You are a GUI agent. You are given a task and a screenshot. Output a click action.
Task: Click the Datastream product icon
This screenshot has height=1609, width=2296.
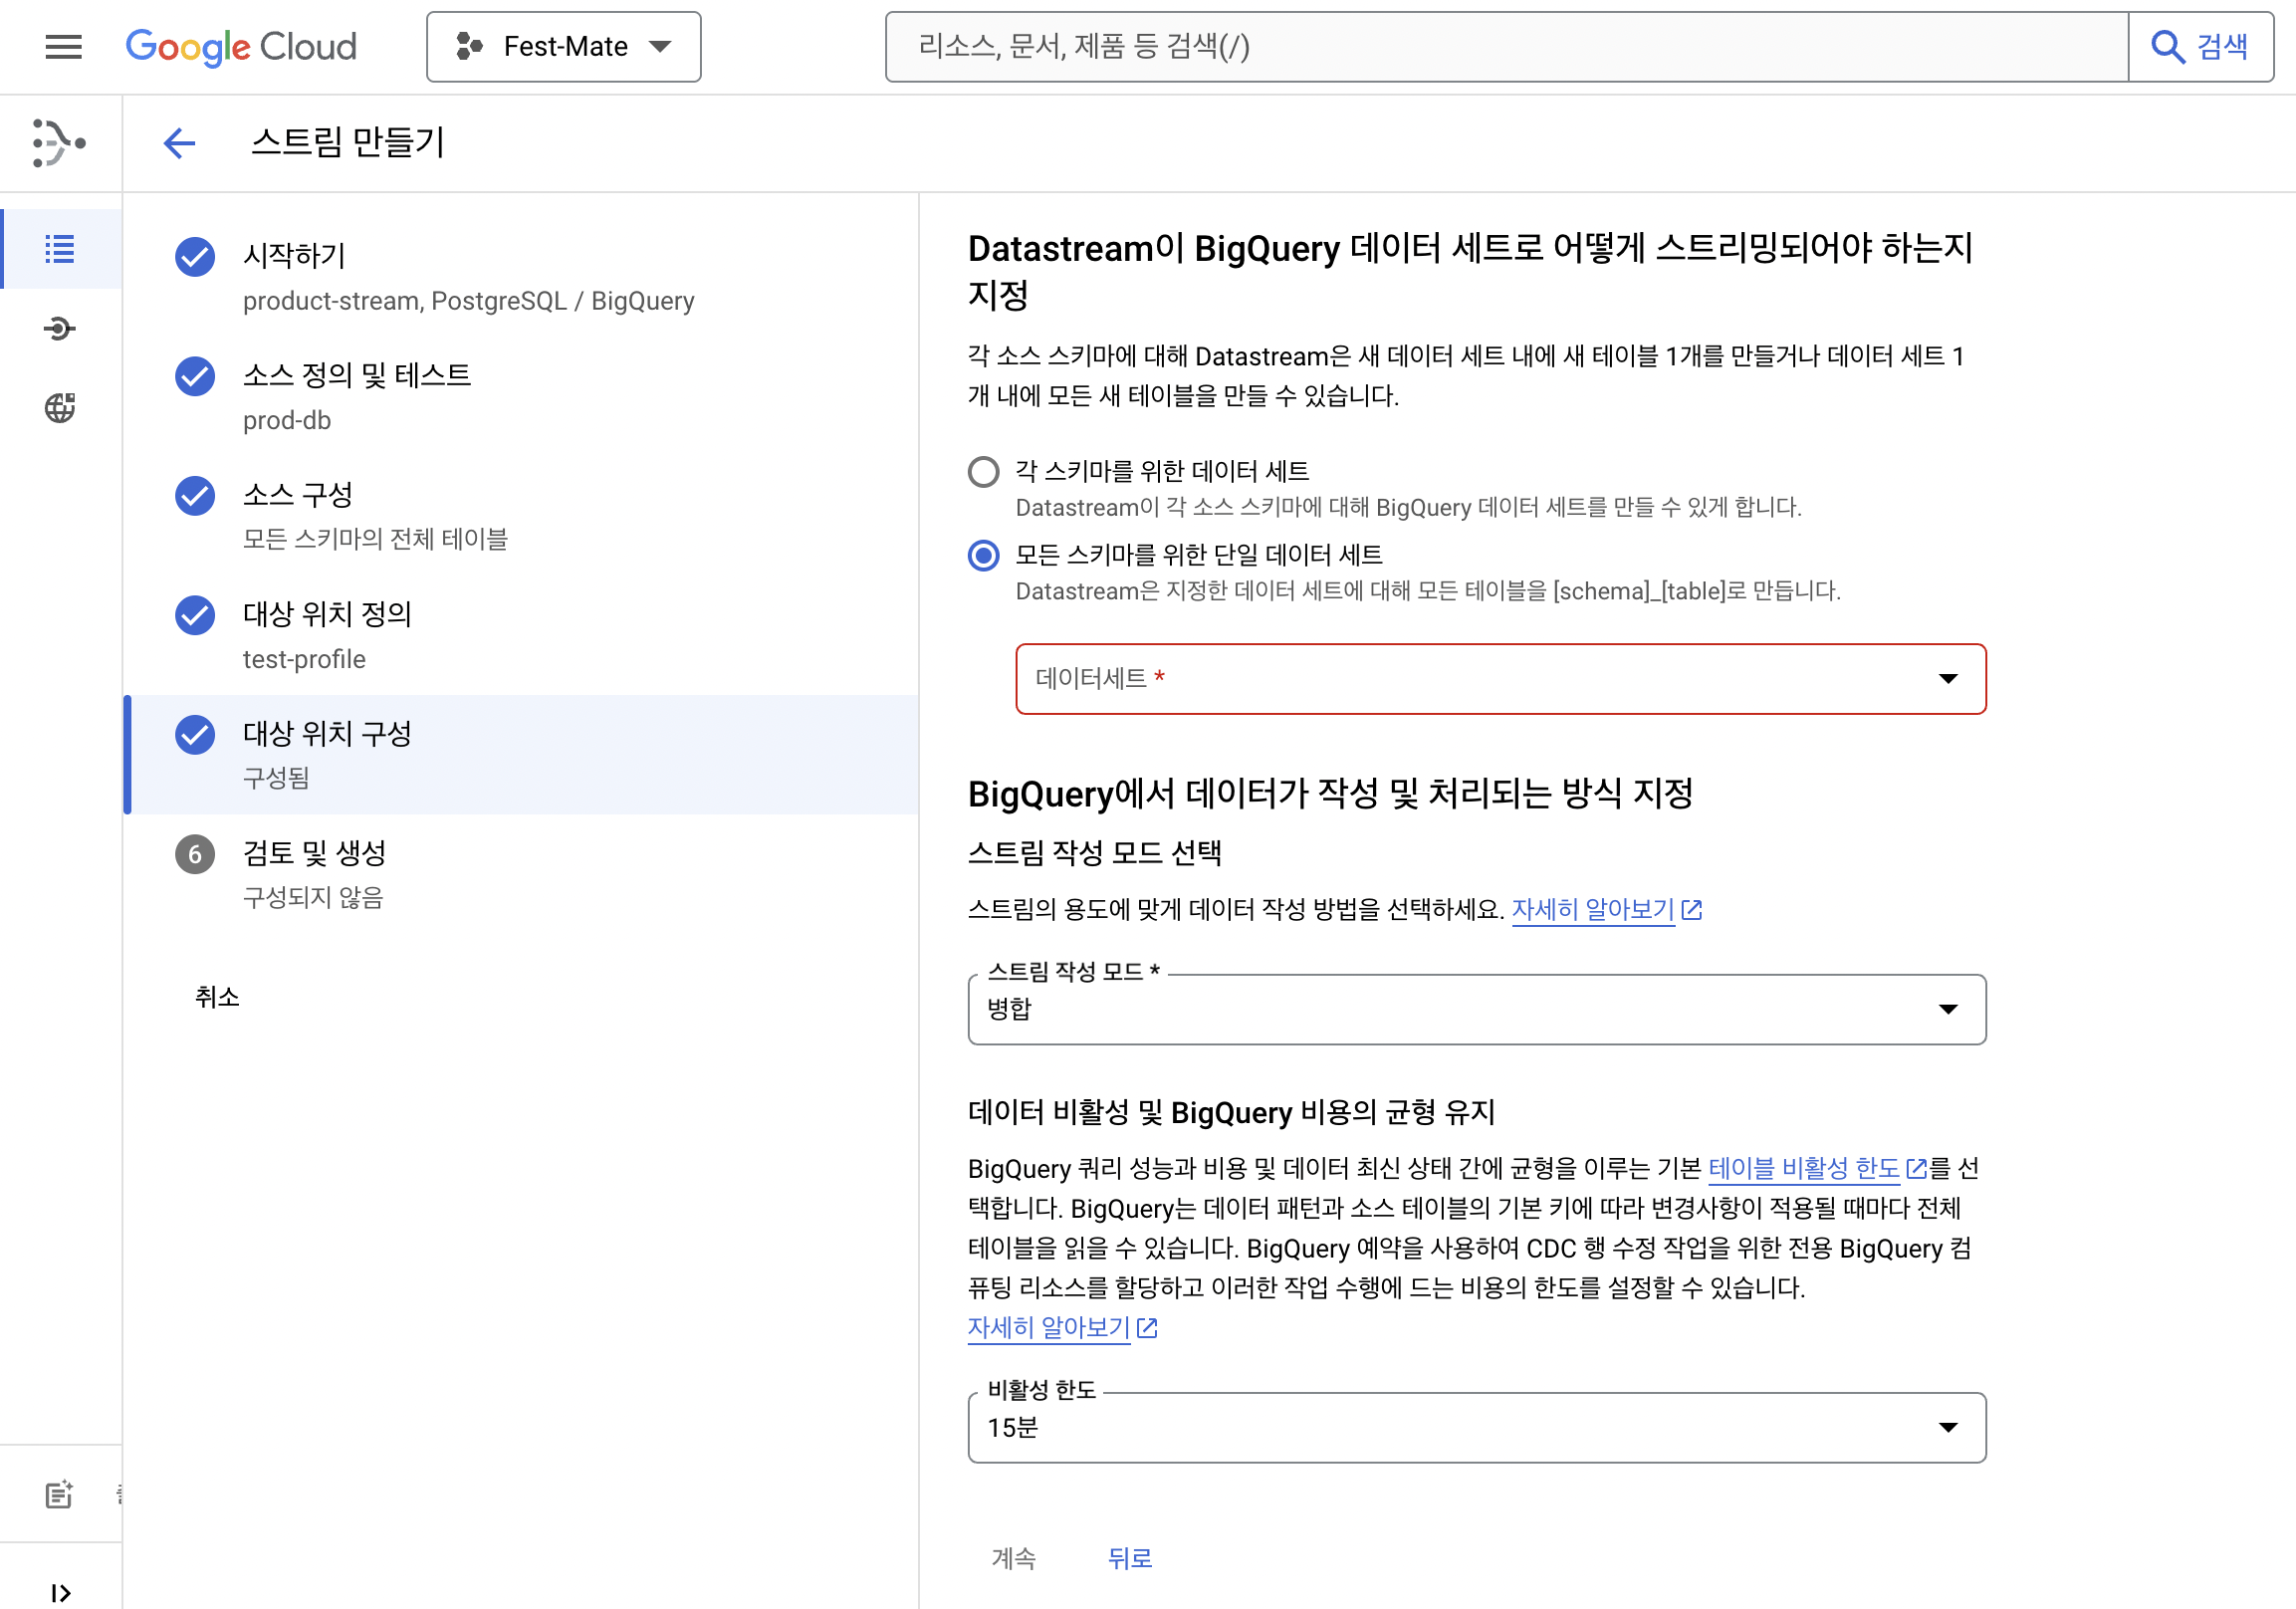pyautogui.click(x=59, y=143)
